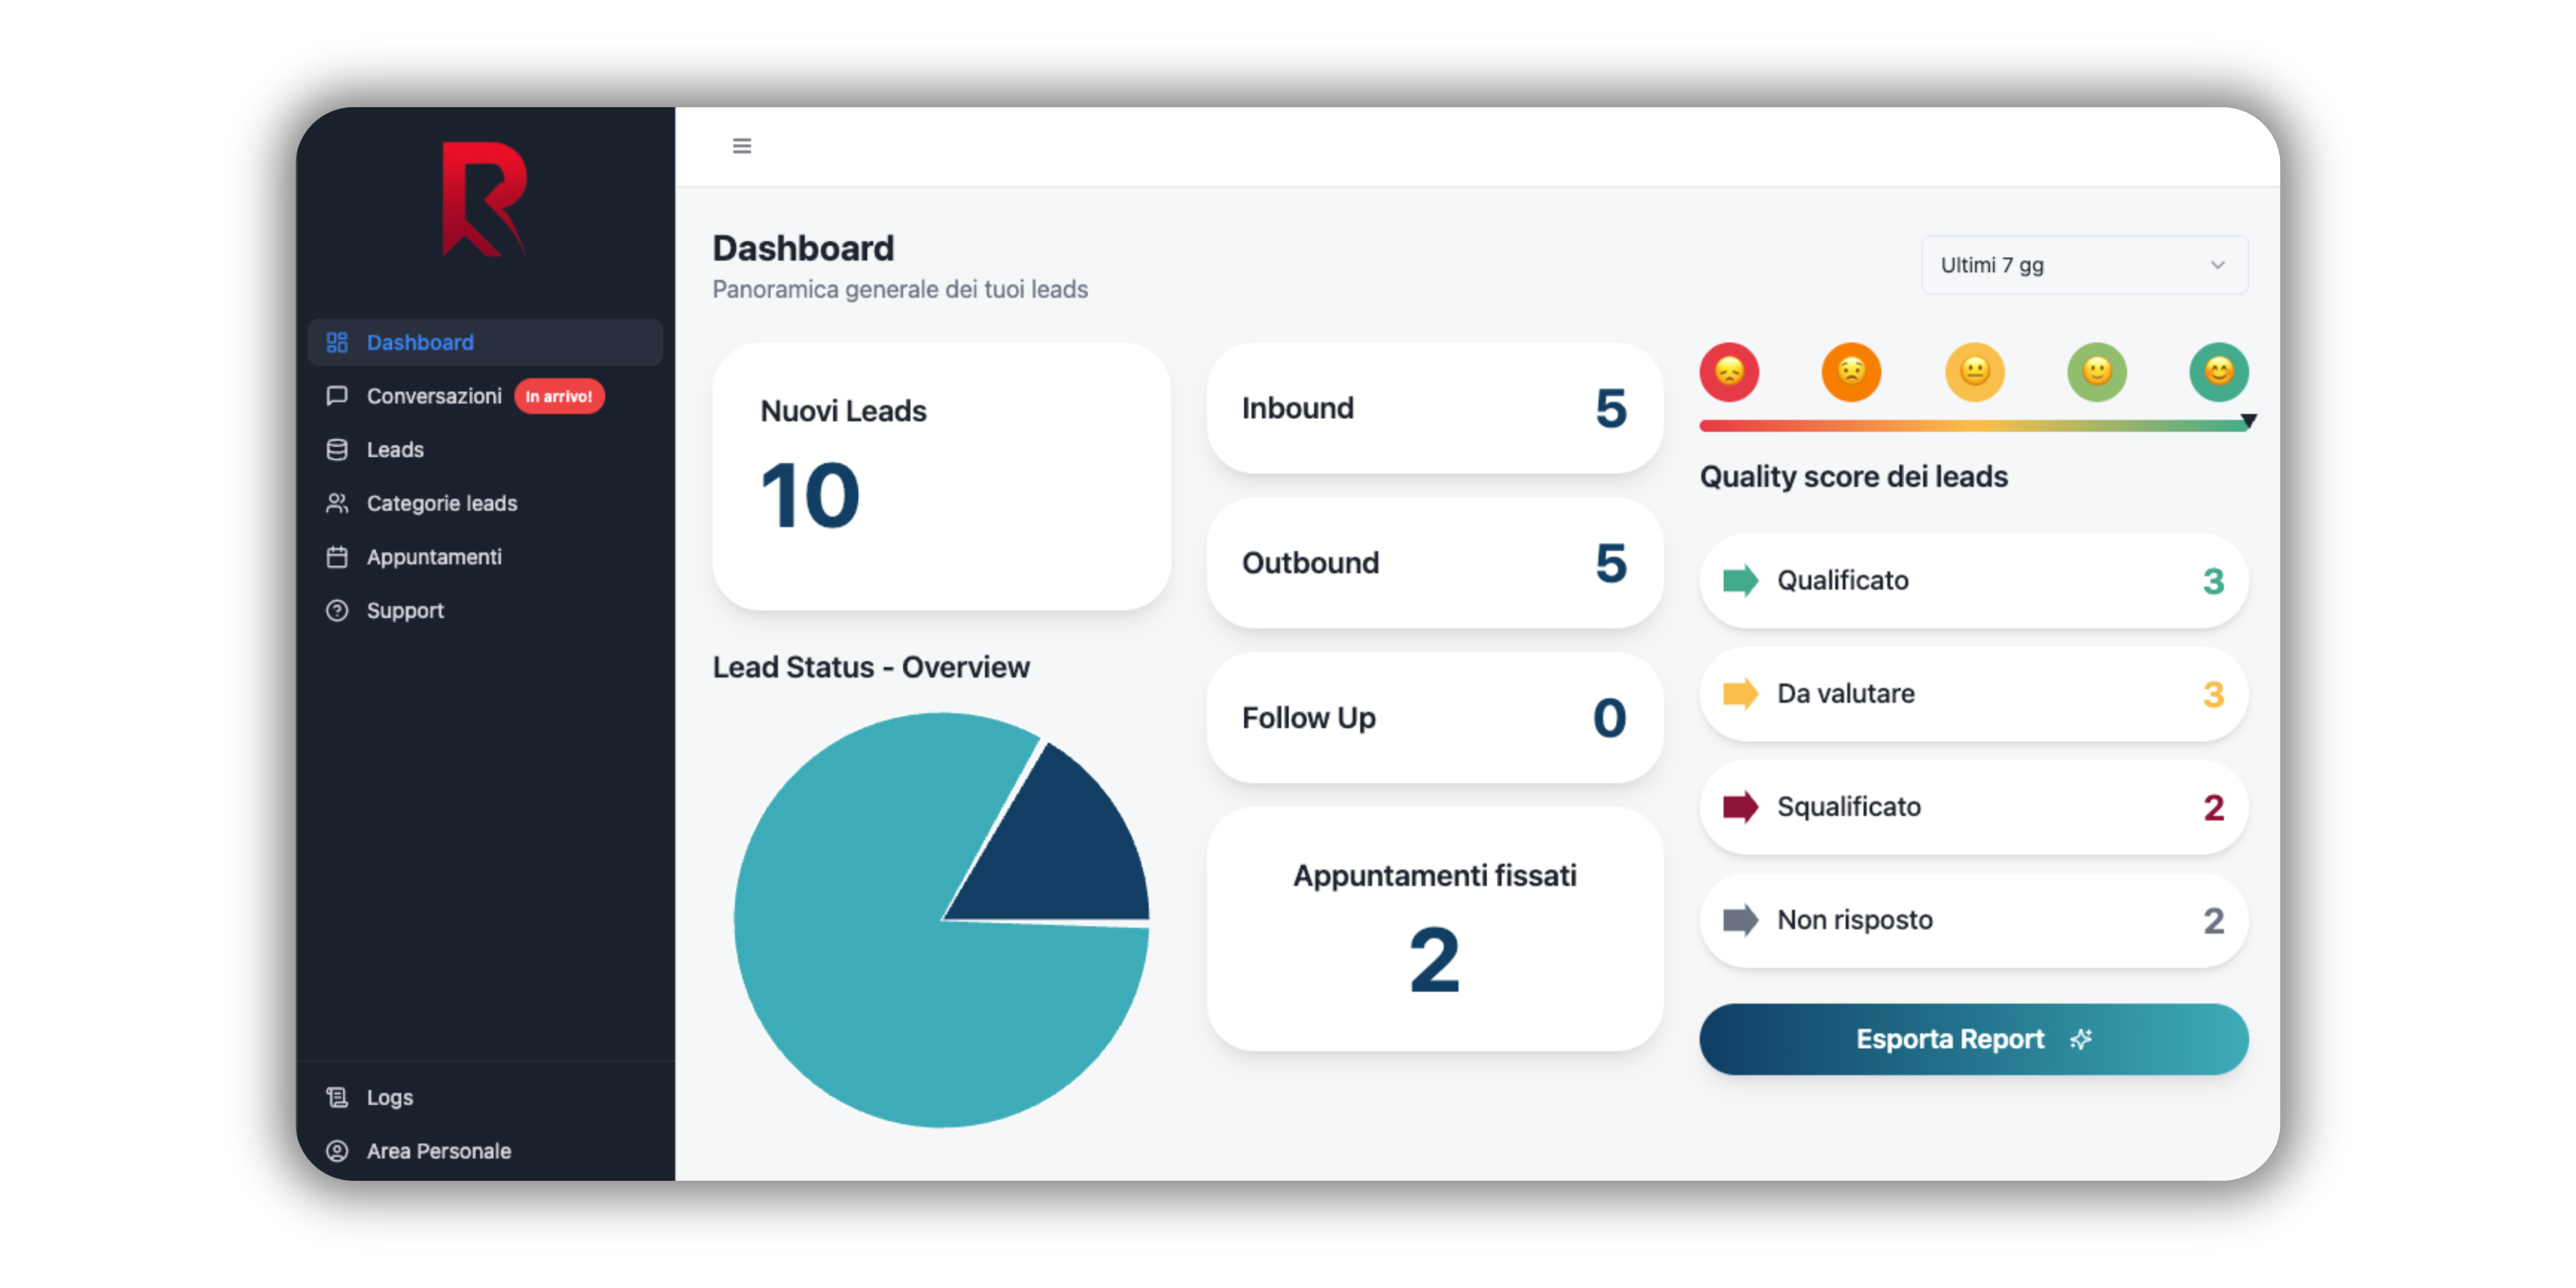
Task: Click the red R logo
Action: tap(484, 199)
